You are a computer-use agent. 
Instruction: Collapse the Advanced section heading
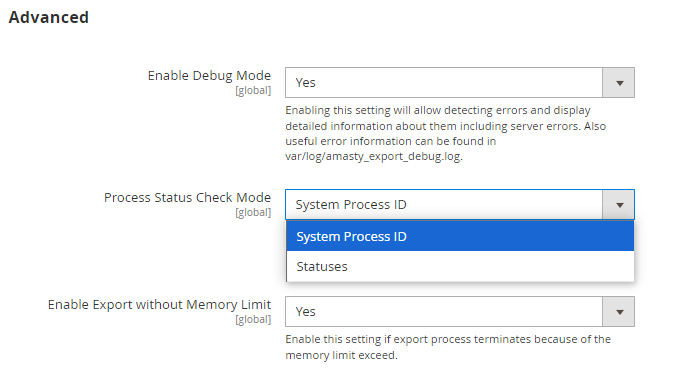click(48, 17)
